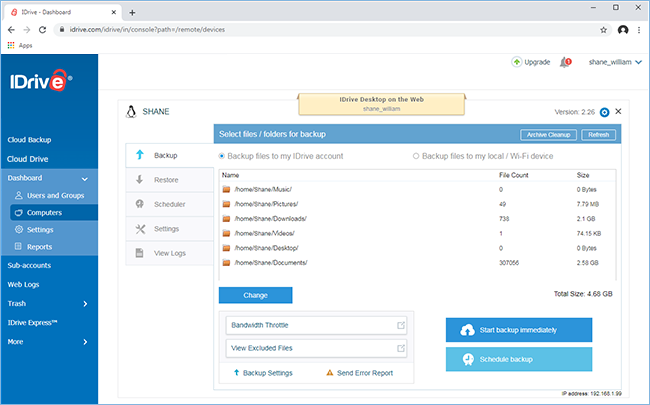Click the Scheduler clock icon
650x405 pixels.
point(140,204)
